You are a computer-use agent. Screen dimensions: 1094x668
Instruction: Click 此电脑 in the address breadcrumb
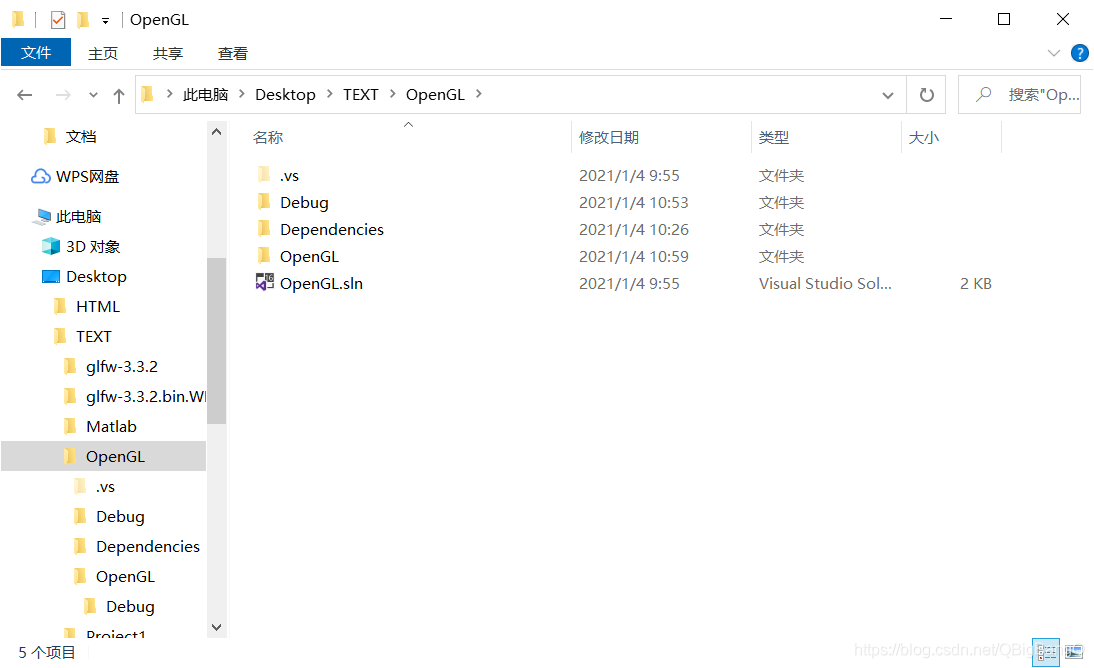coord(205,95)
